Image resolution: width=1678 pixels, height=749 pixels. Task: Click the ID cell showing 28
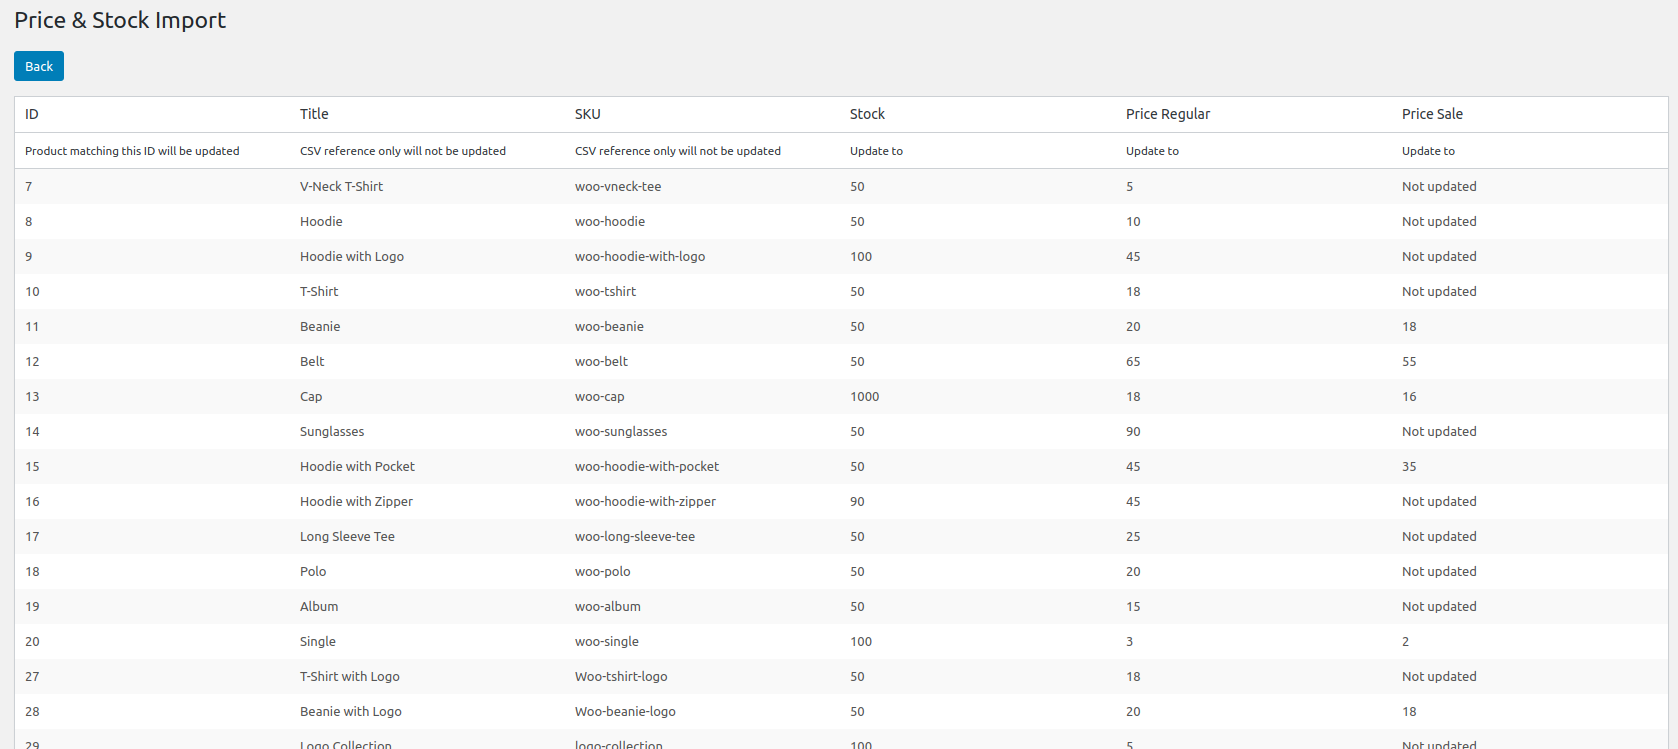pyautogui.click(x=32, y=711)
